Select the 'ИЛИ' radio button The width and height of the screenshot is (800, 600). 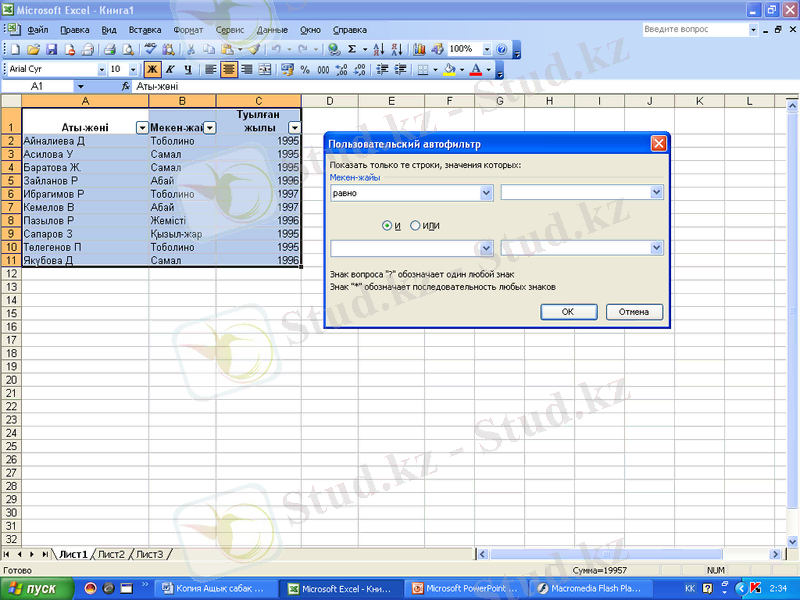(415, 226)
